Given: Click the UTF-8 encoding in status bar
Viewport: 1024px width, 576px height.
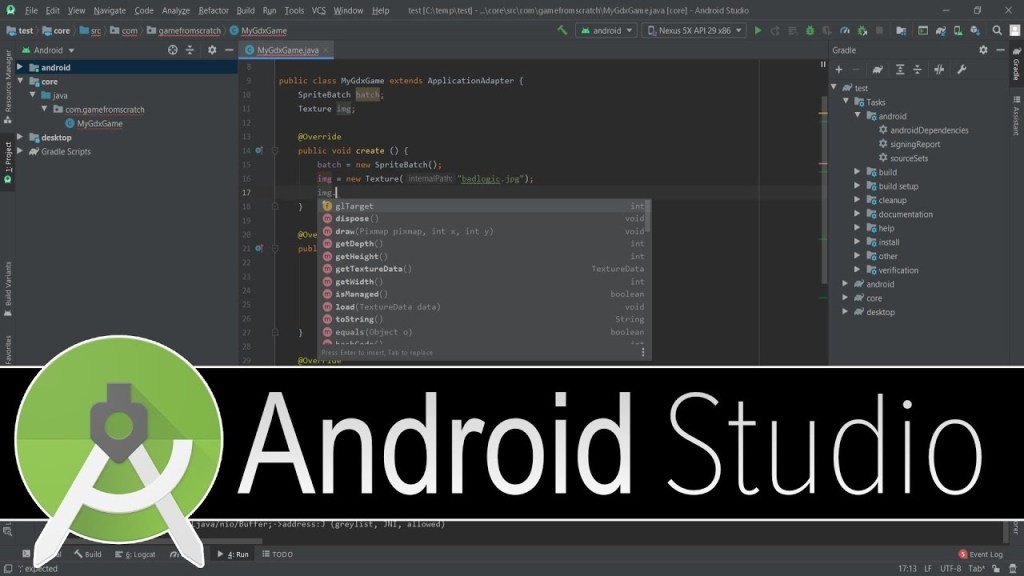Looking at the screenshot, I should pyautogui.click(x=950, y=568).
